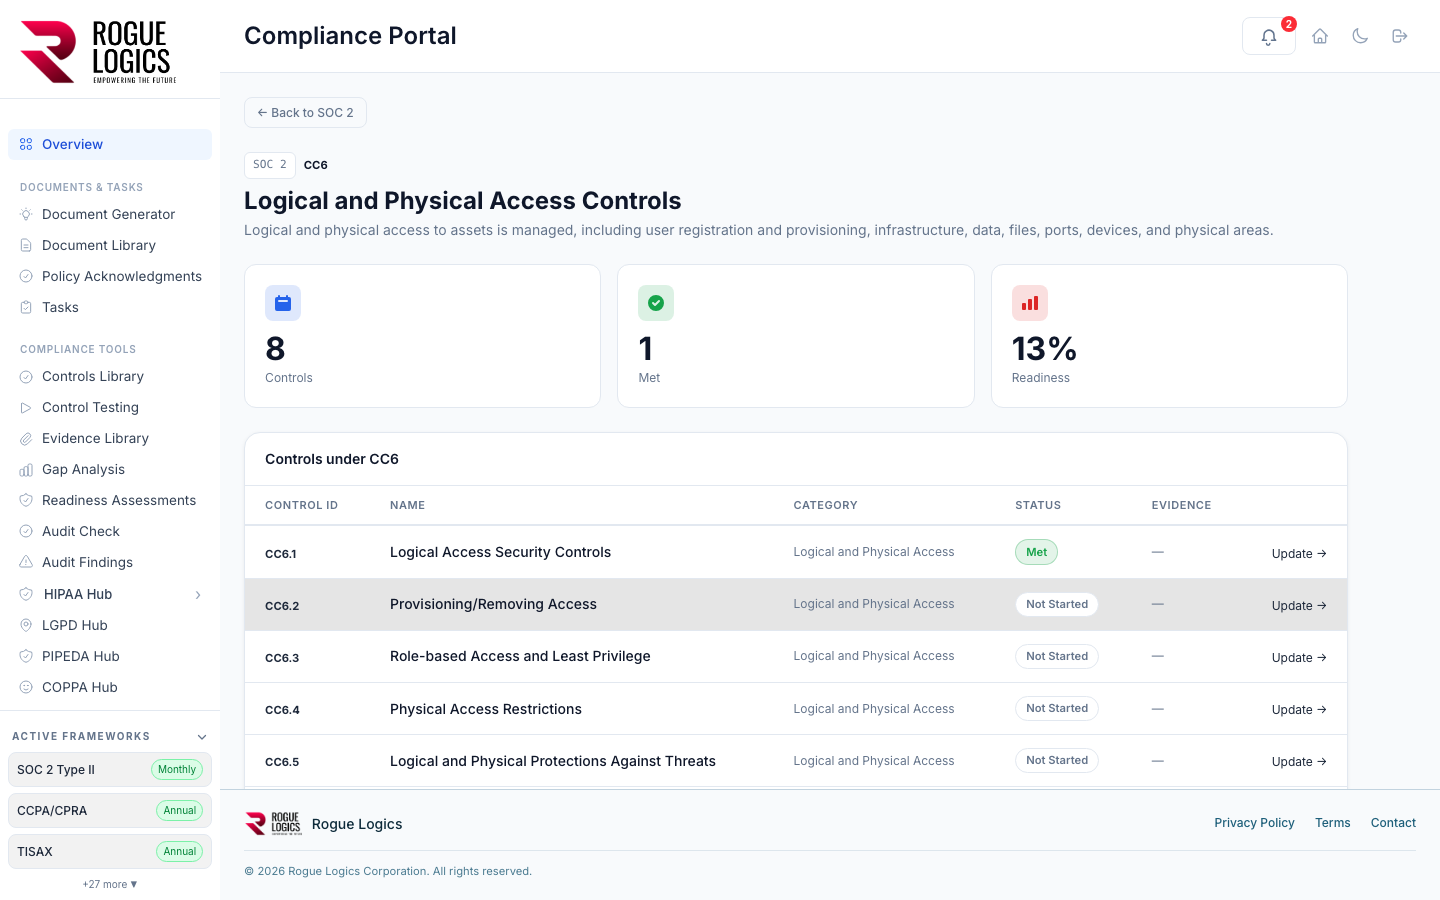Click the STATUS column header
Viewport: 1440px width, 900px height.
coord(1038,506)
